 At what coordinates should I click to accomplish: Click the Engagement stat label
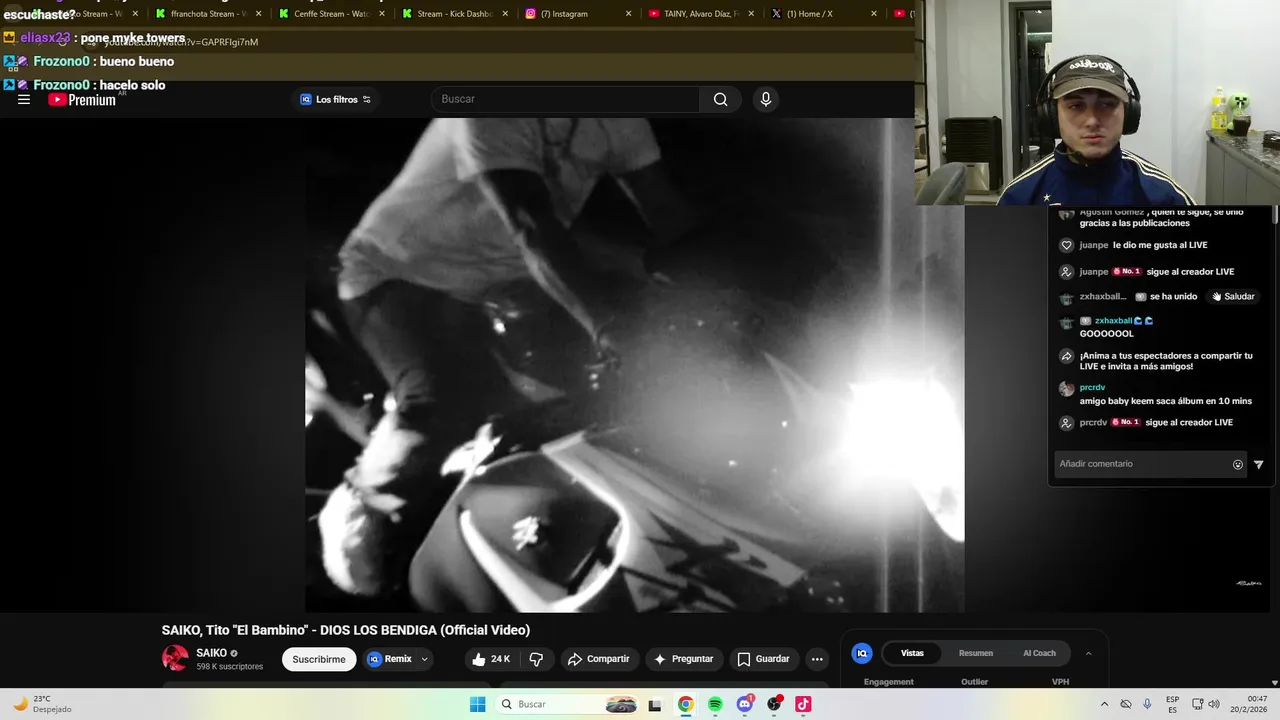point(889,682)
